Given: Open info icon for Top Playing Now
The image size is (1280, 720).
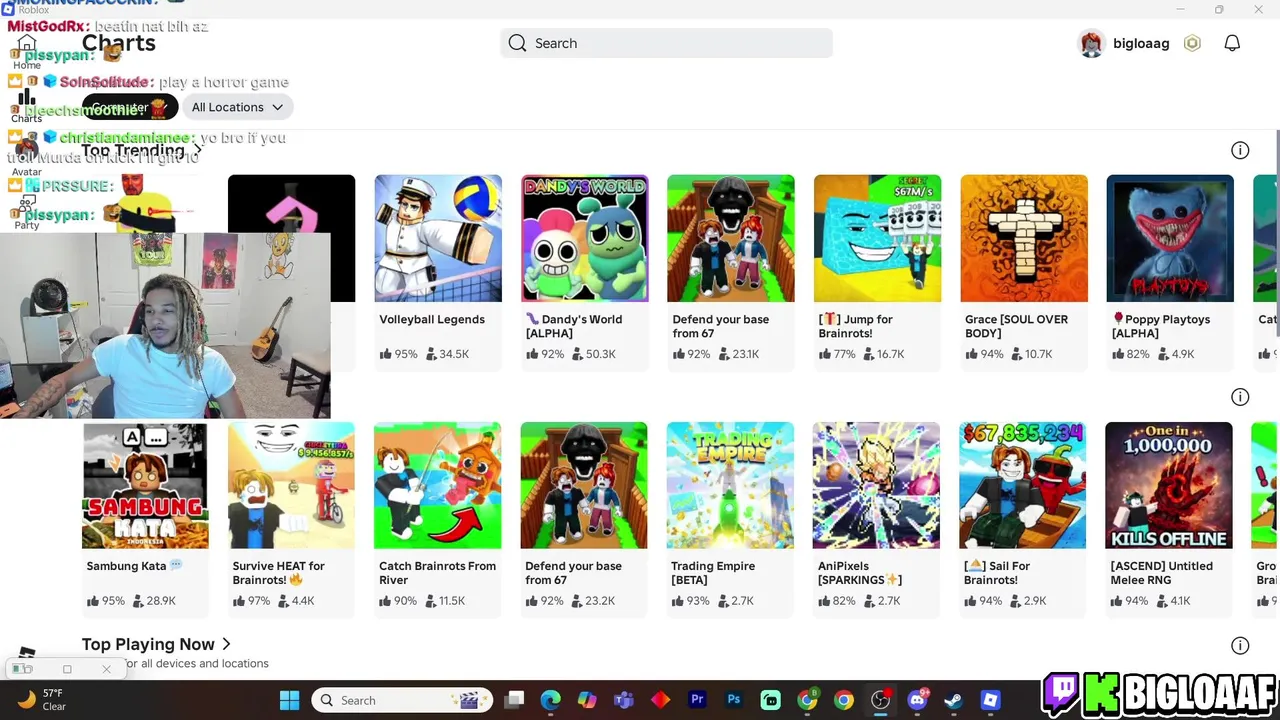Looking at the screenshot, I should (x=1240, y=646).
